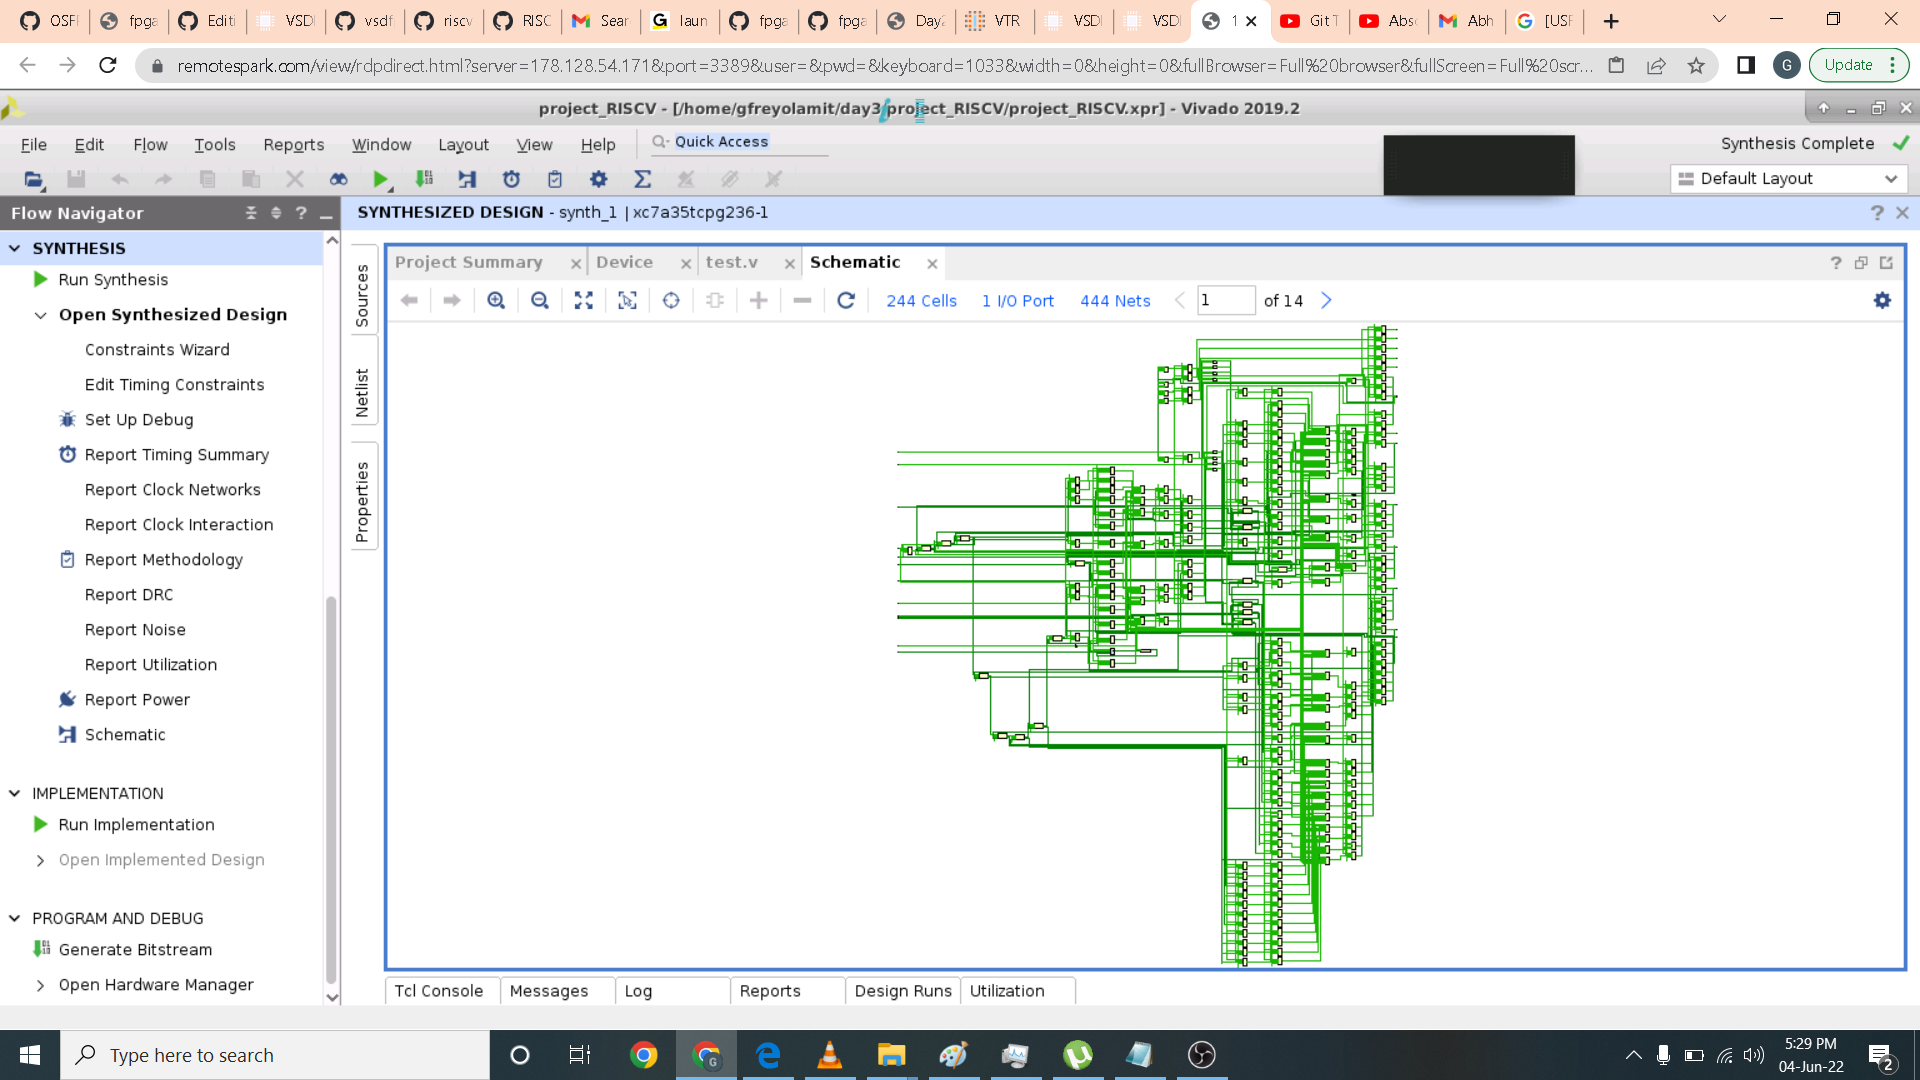Image resolution: width=1920 pixels, height=1080 pixels.
Task: Click the schematic page number field
Action: pyautogui.click(x=1225, y=301)
